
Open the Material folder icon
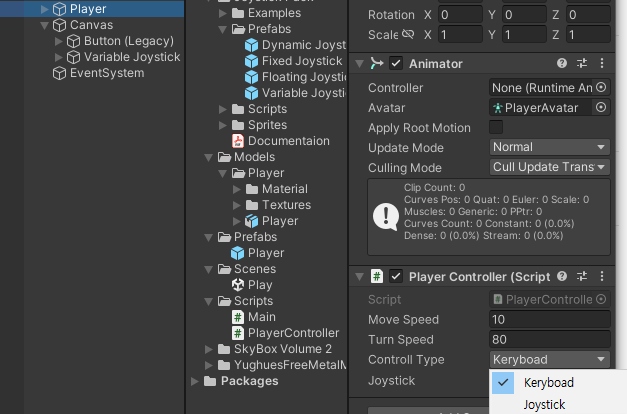(252, 189)
